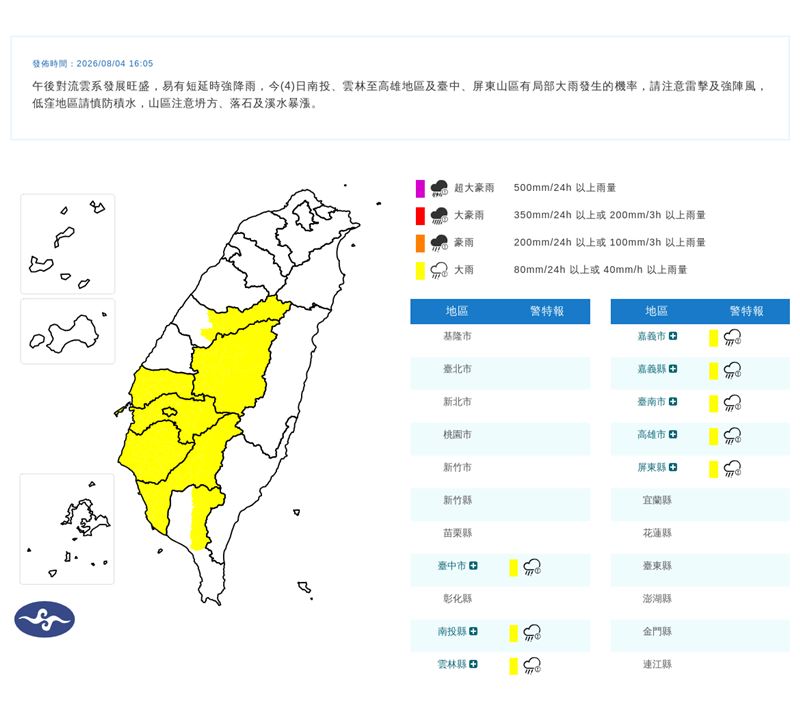Click the 豪雨 legend cloud icon
This screenshot has width=800, height=711.
point(439,243)
